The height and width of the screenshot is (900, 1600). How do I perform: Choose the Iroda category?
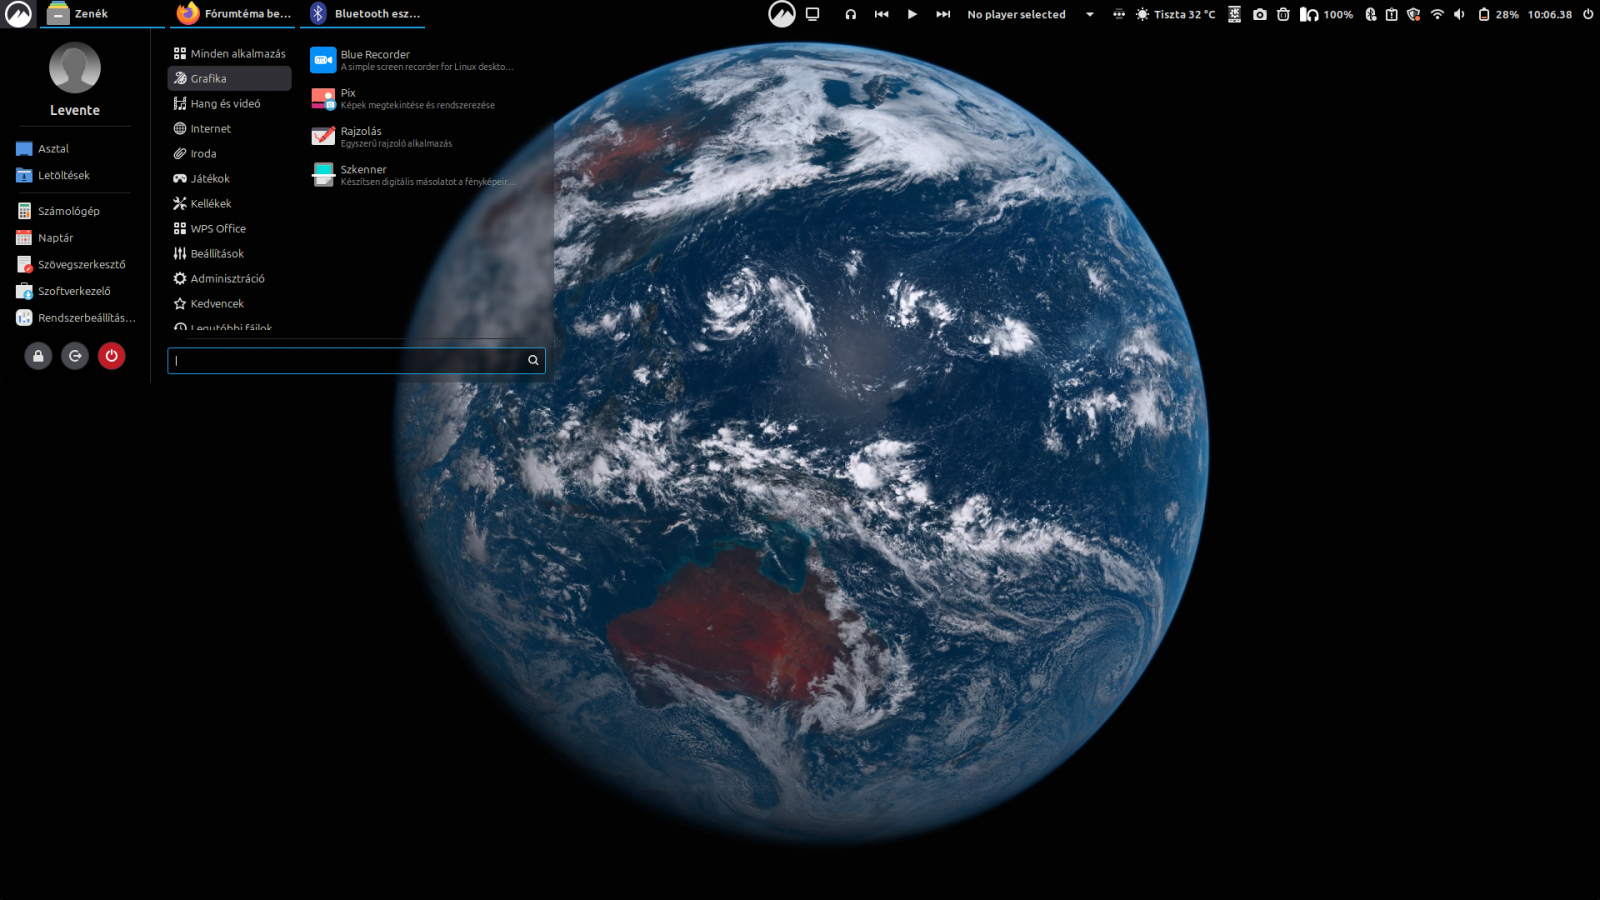pos(230,154)
